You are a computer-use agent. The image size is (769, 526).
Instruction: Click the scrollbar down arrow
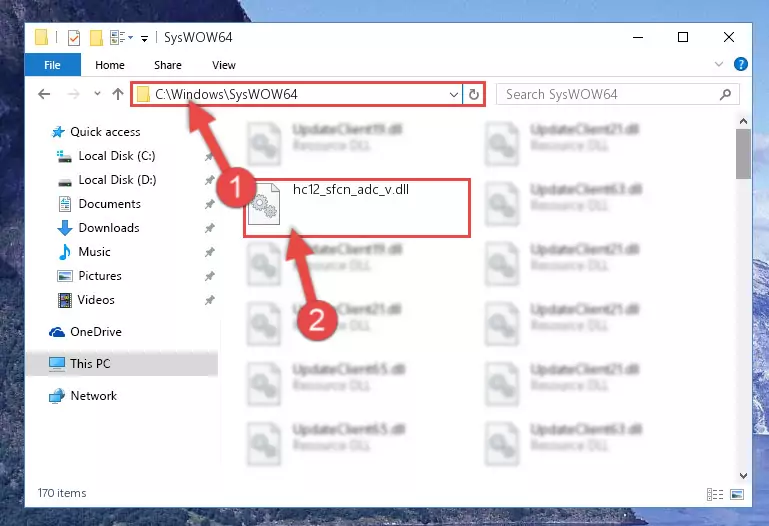[743, 476]
